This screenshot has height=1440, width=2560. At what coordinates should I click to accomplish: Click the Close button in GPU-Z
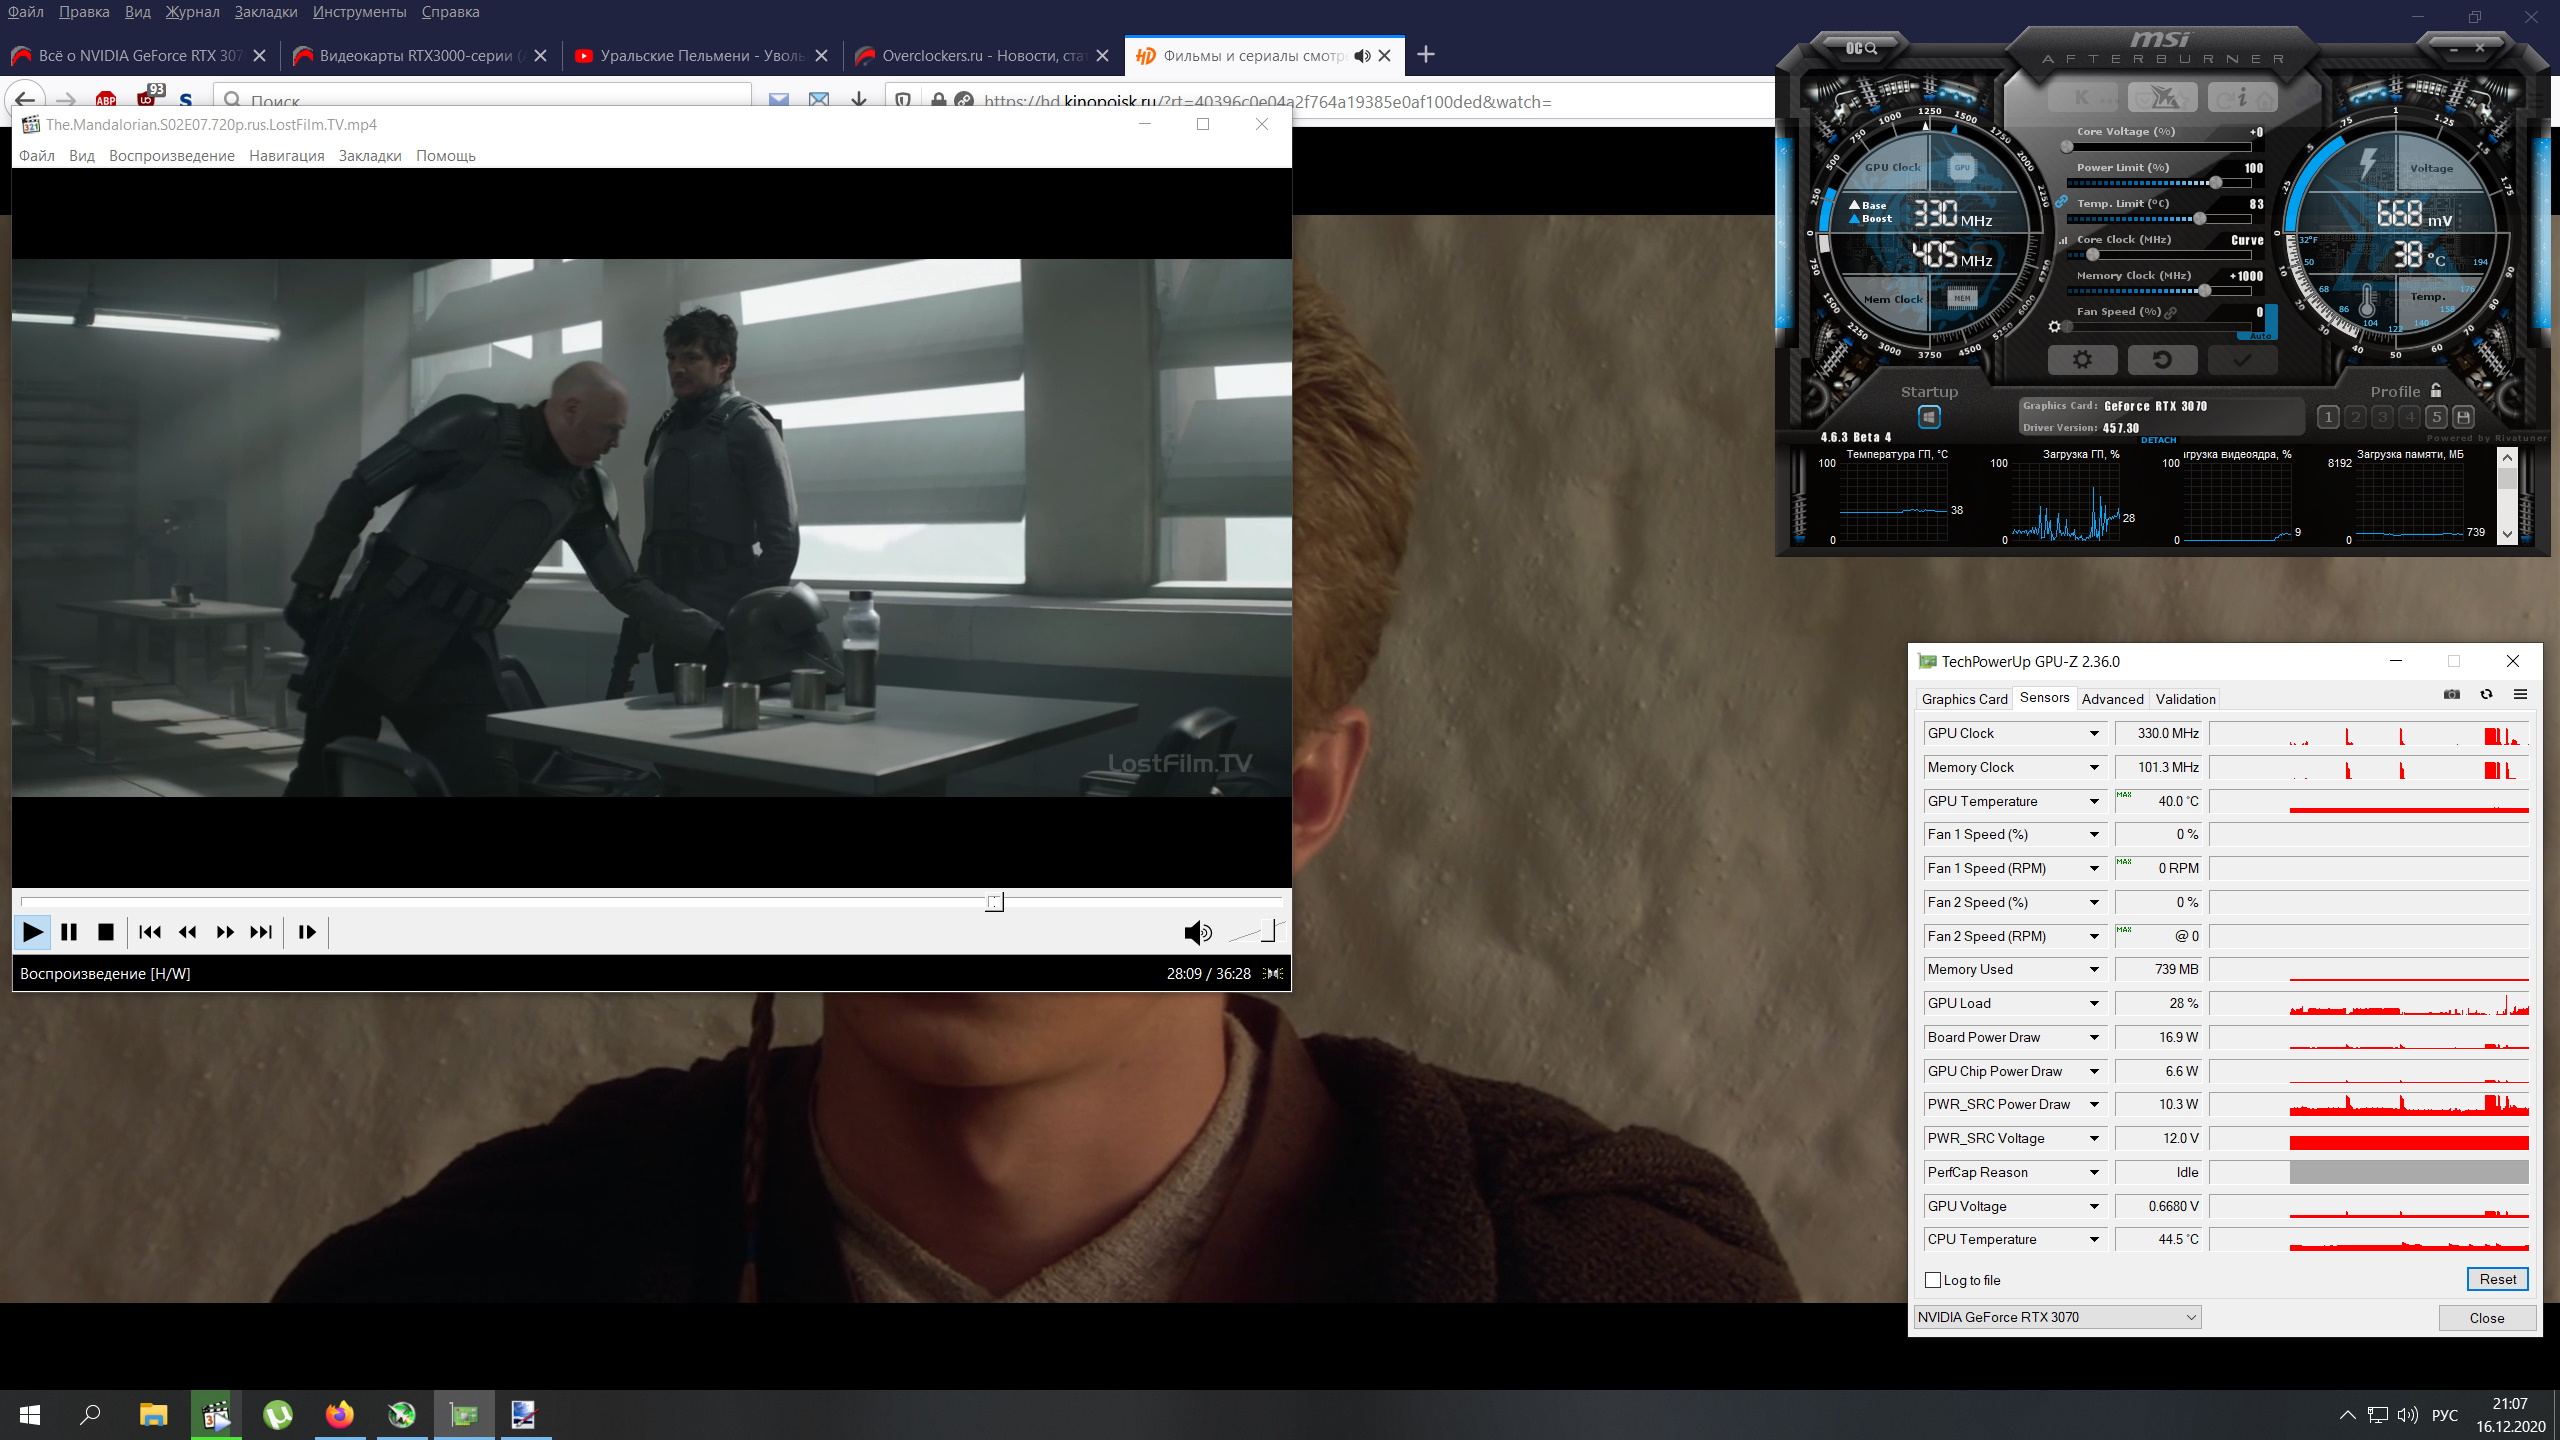[2486, 1318]
